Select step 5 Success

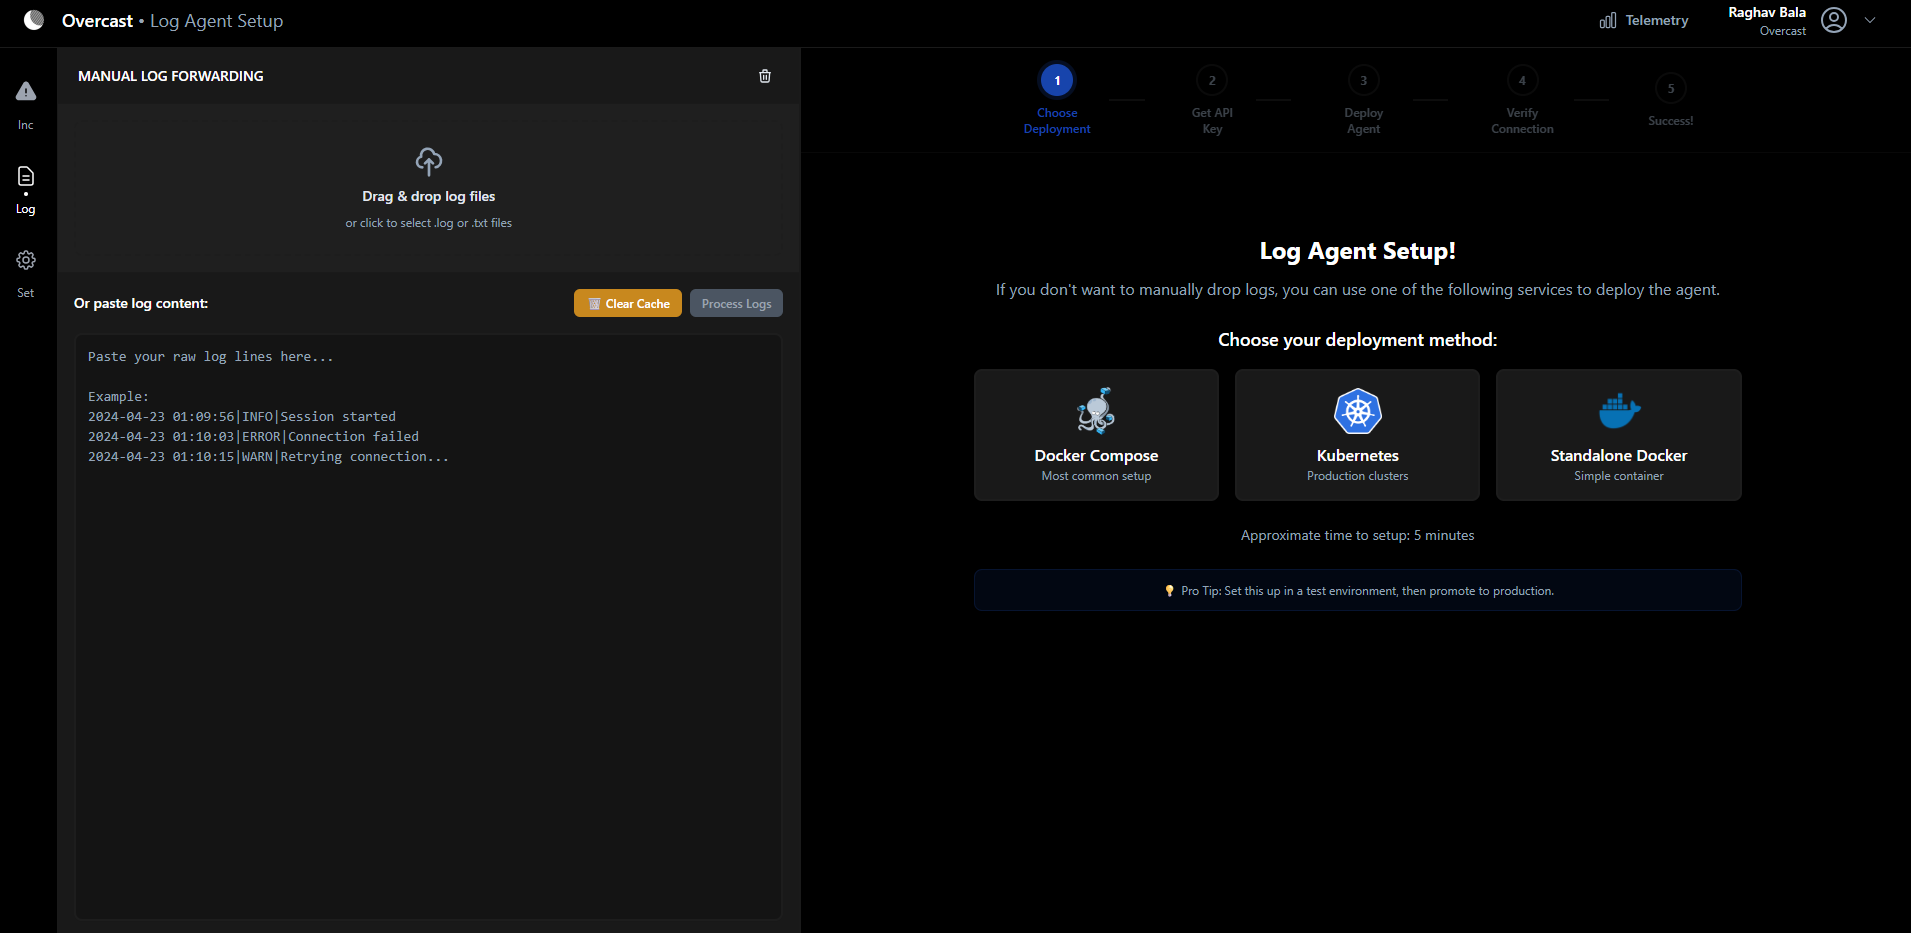(1670, 100)
